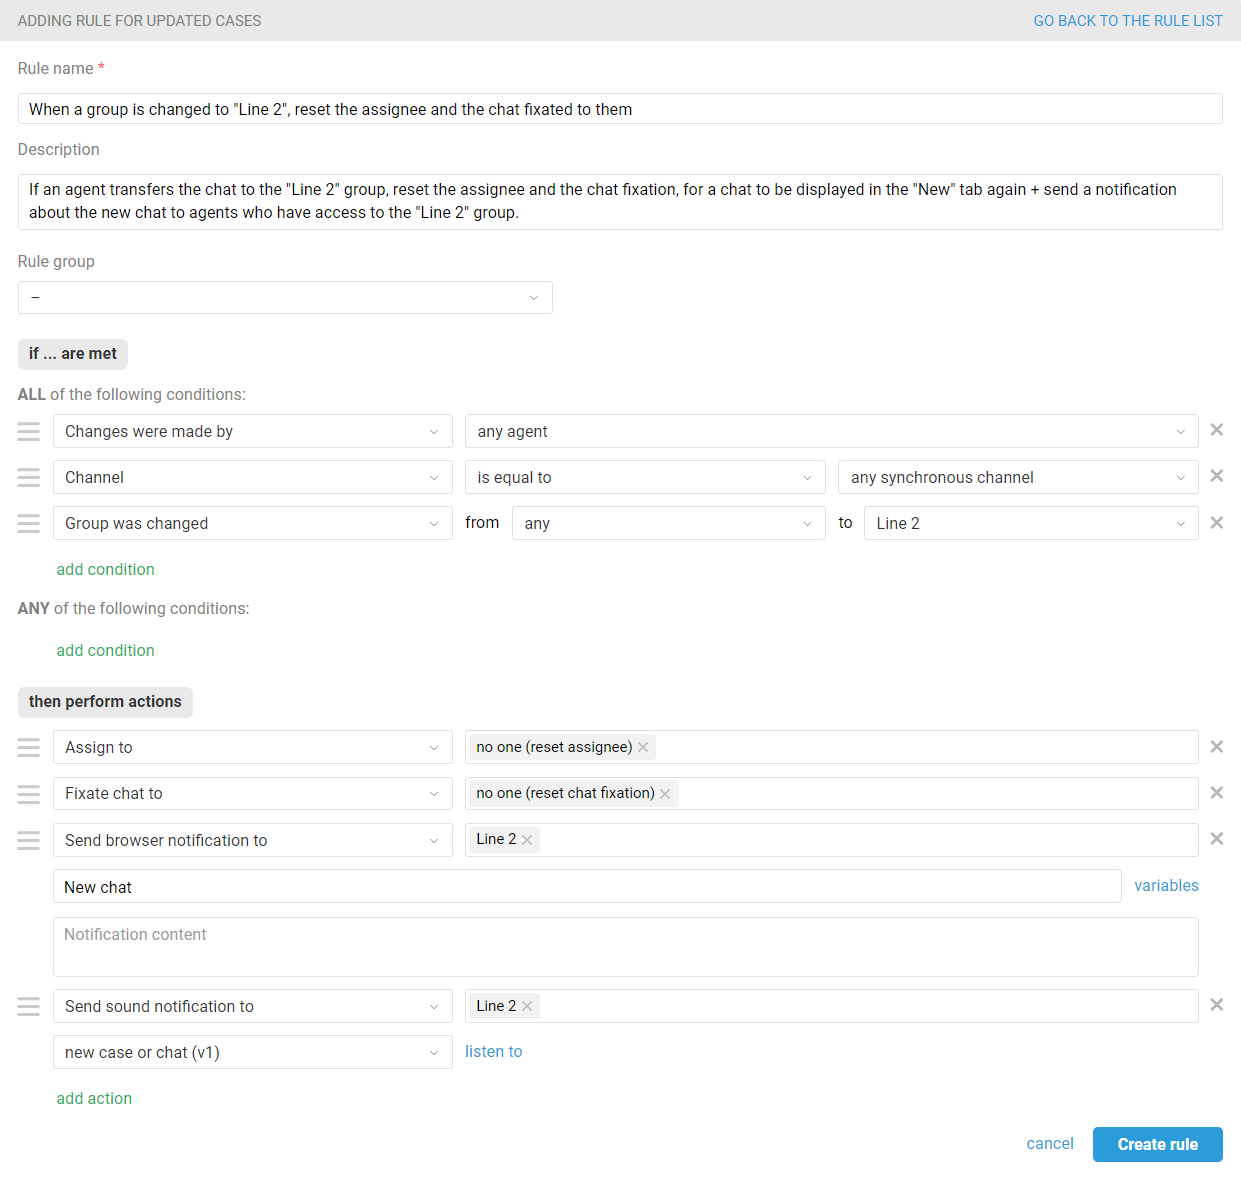Click 'add action' link
This screenshot has width=1241, height=1182.
pyautogui.click(x=94, y=1098)
